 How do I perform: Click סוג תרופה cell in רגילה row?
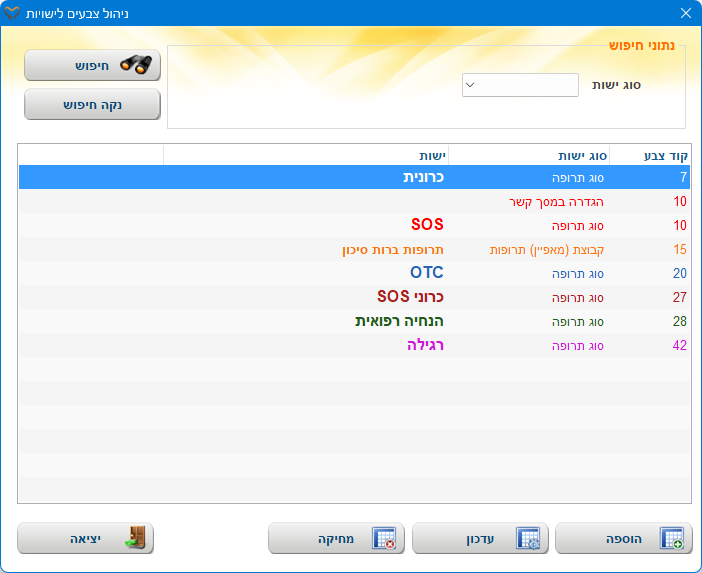529,345
